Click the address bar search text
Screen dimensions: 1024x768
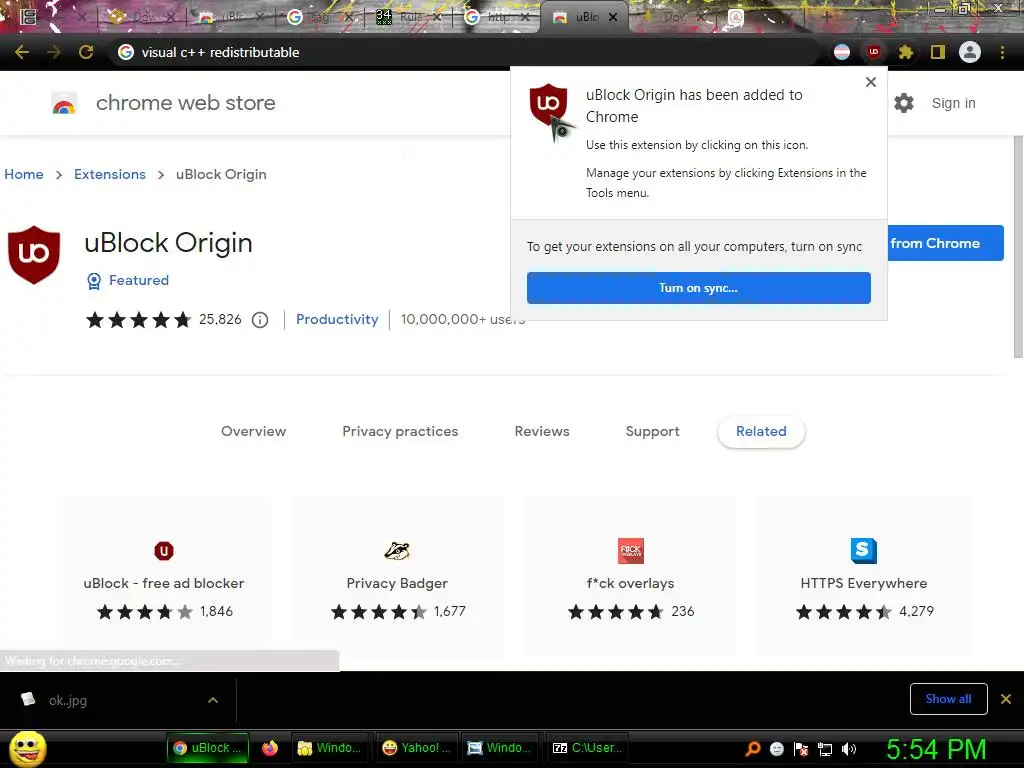tap(220, 52)
